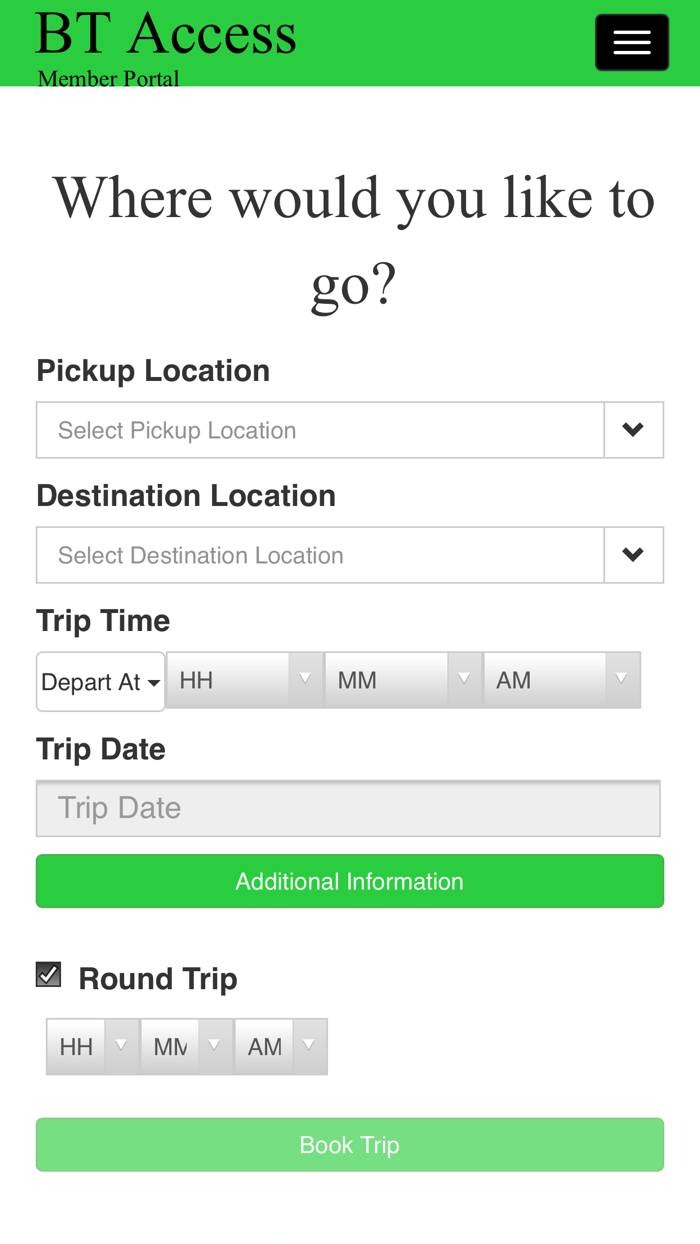This screenshot has width=700, height=1244.
Task: Open the return trip HH hour dropdown
Action: (93, 1047)
